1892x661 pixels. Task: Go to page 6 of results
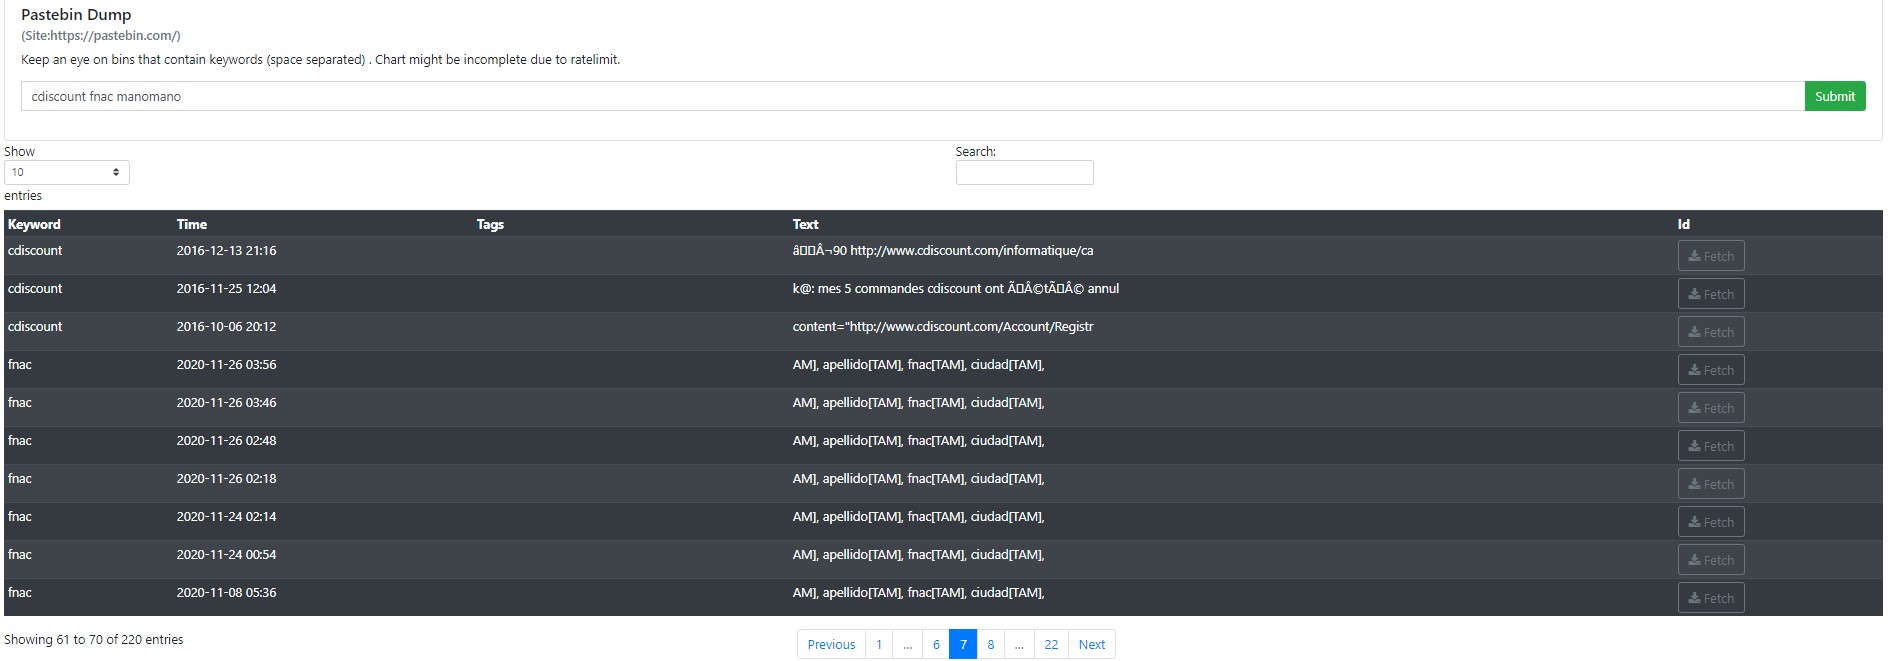936,644
